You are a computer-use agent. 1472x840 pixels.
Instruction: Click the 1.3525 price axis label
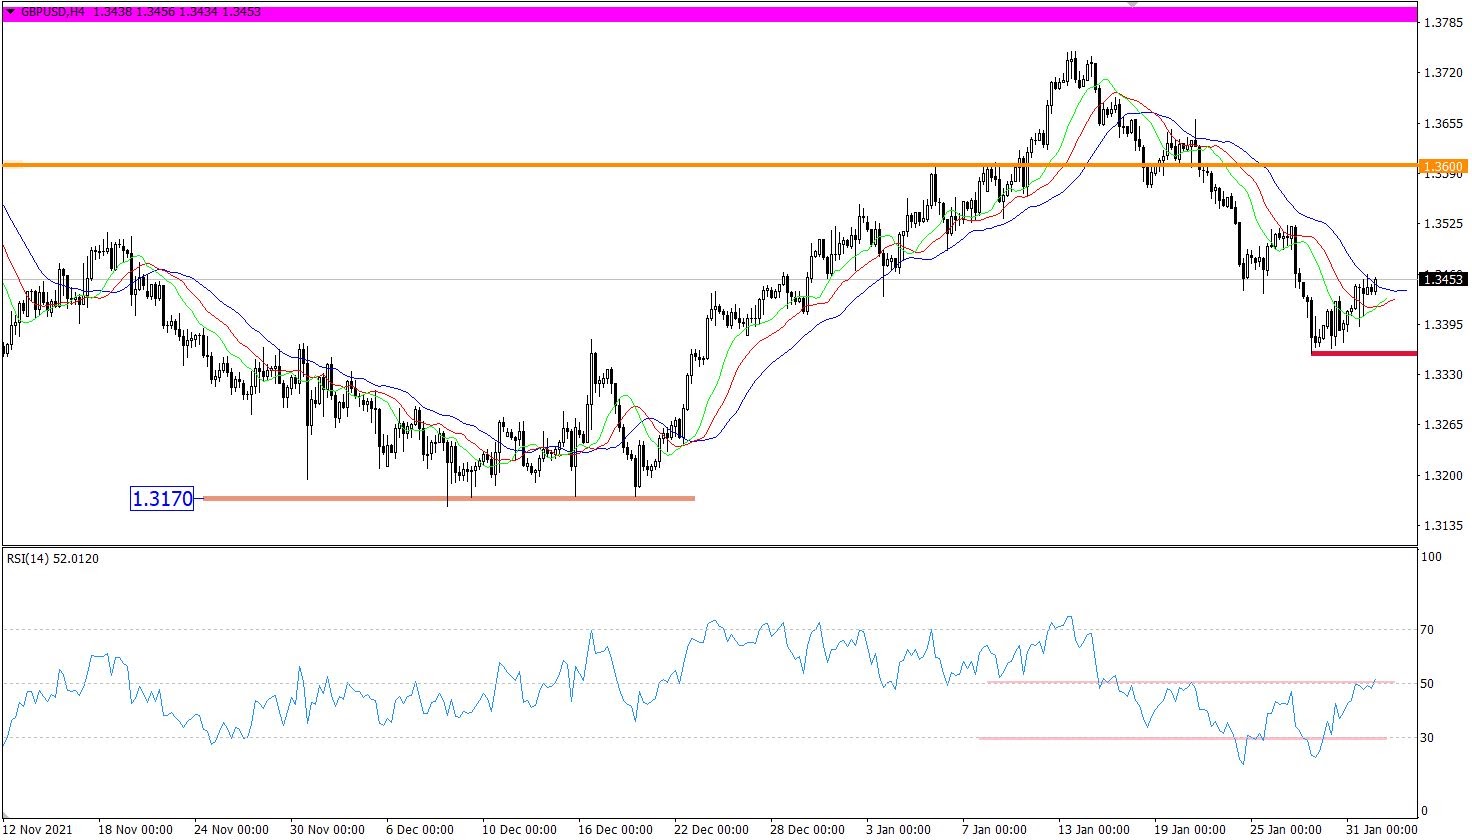tap(1443, 224)
